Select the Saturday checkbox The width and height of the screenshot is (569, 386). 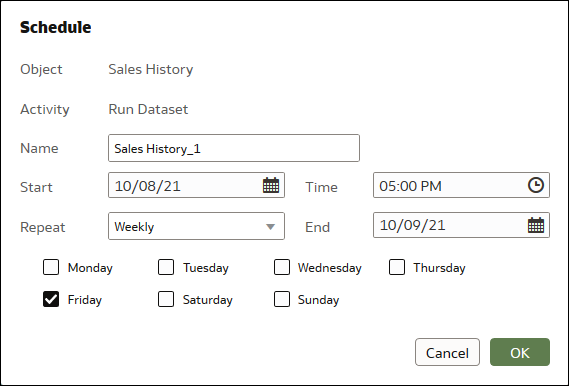[x=166, y=299]
